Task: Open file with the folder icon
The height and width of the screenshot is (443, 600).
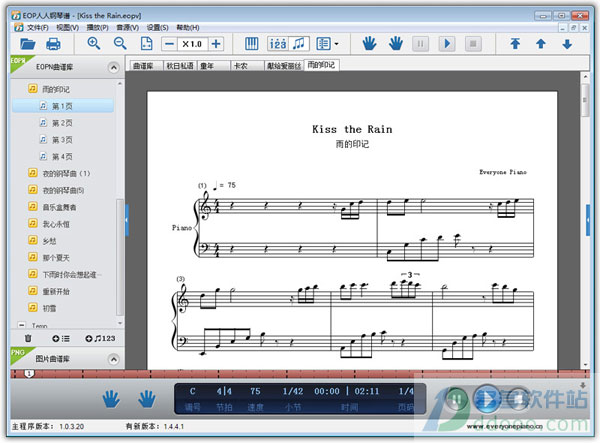Action: [x=28, y=44]
